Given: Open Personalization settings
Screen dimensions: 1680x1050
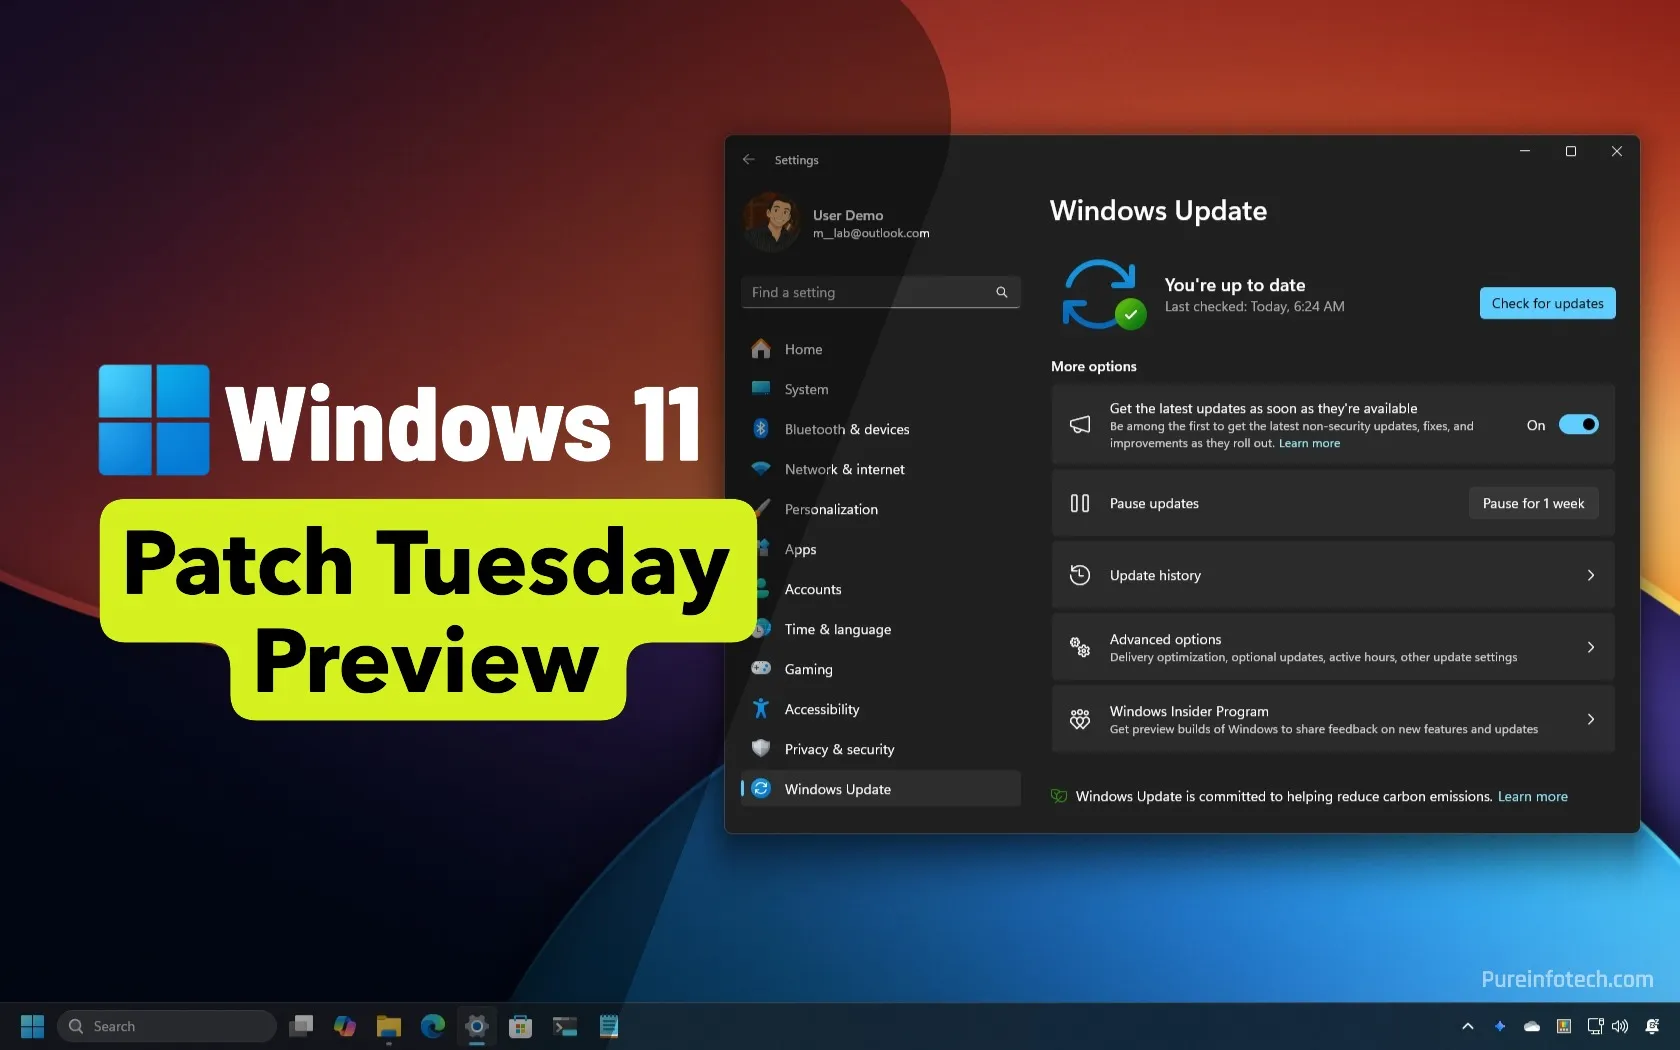Looking at the screenshot, I should point(881,509).
